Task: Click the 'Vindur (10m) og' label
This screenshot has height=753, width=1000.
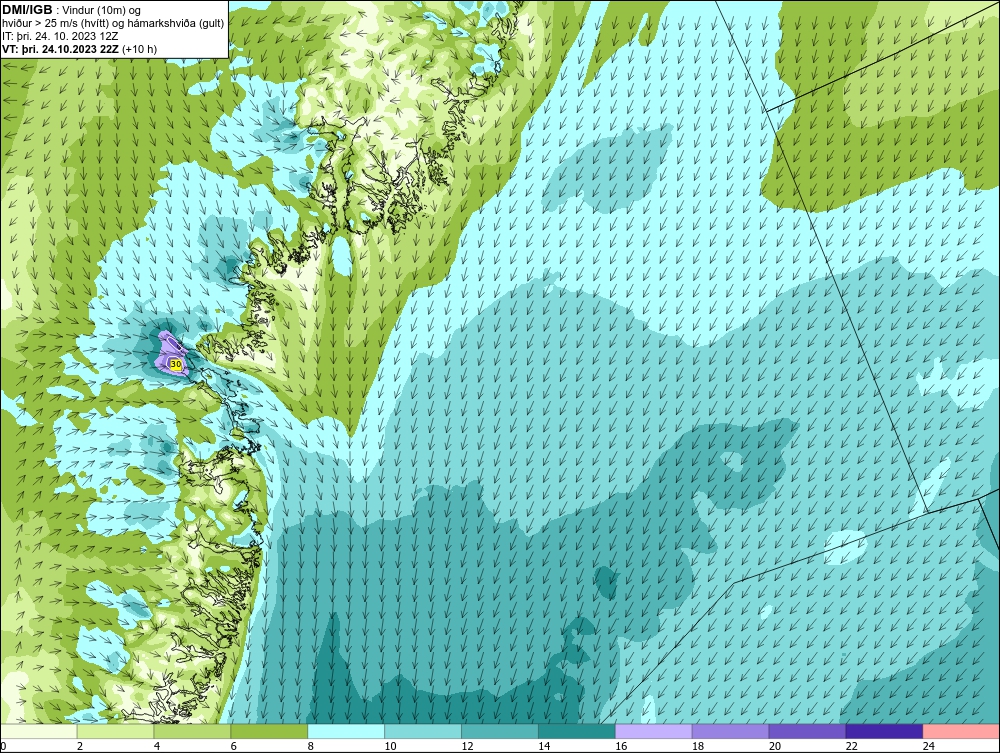Action: [103, 10]
